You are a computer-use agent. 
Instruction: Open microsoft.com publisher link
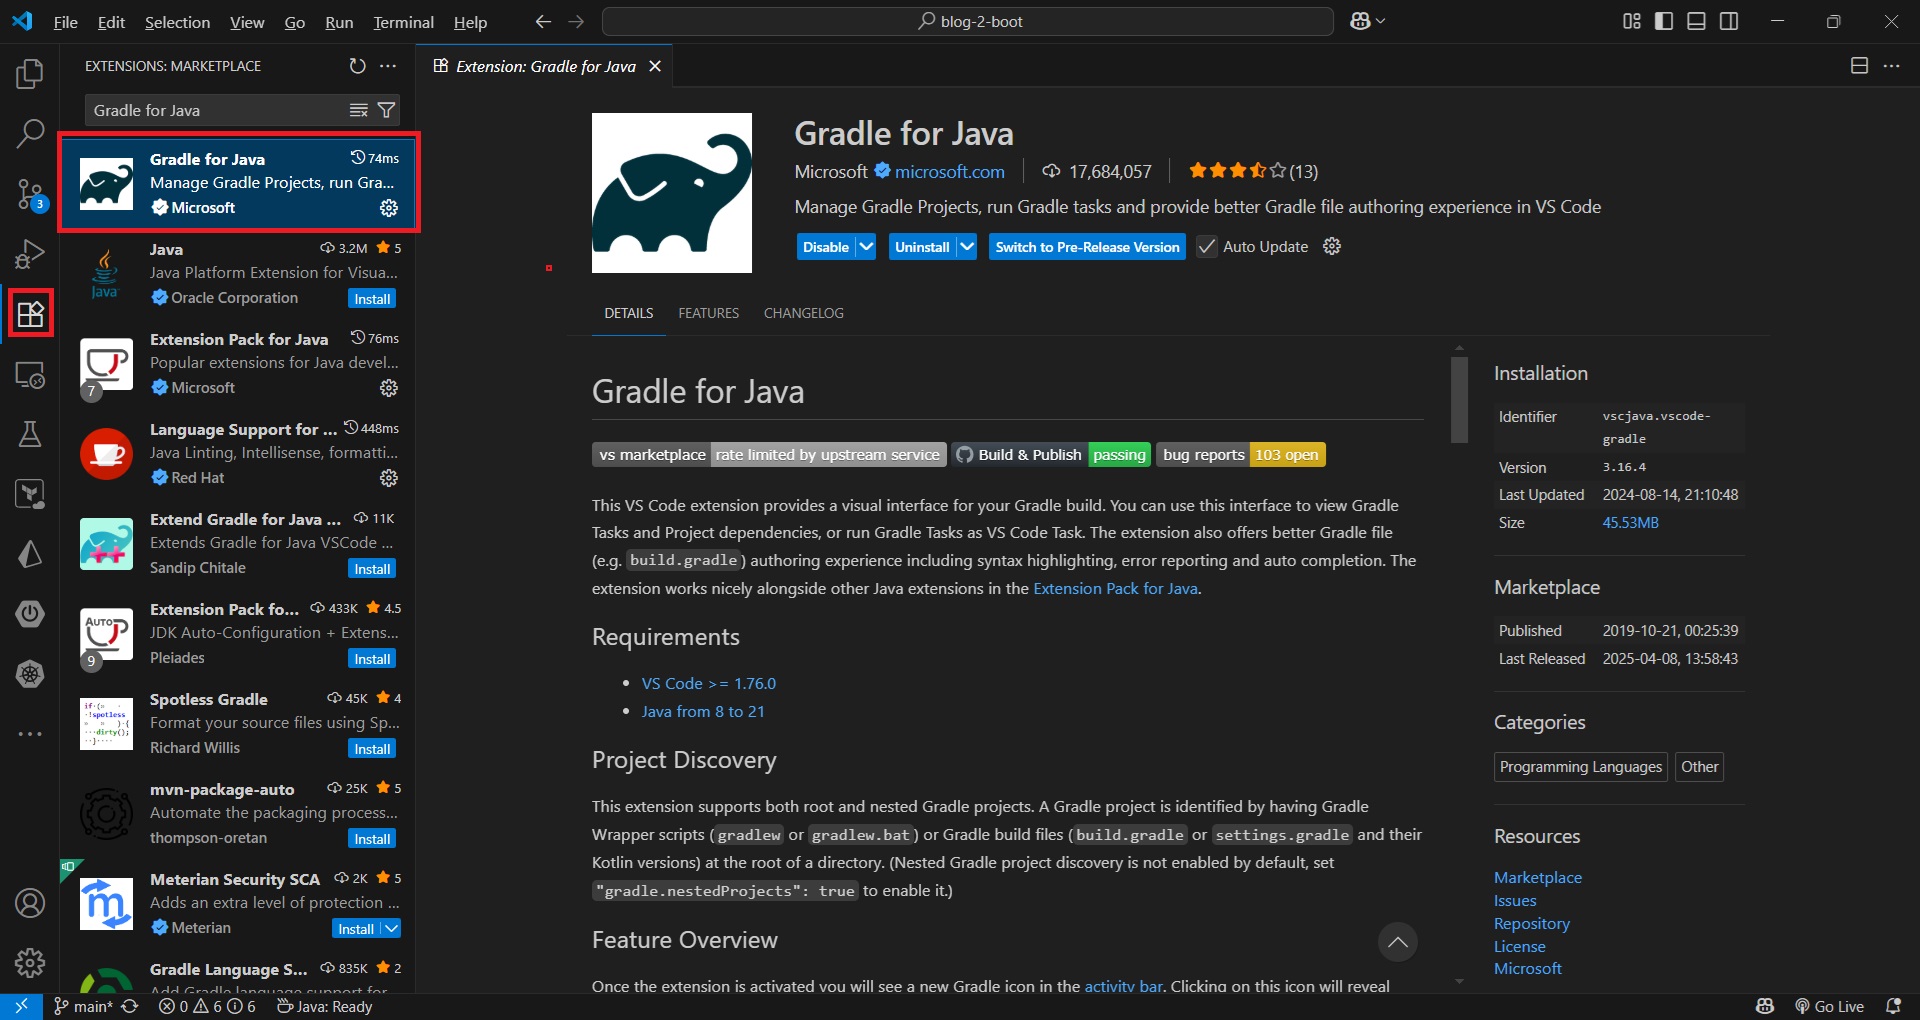click(x=950, y=172)
